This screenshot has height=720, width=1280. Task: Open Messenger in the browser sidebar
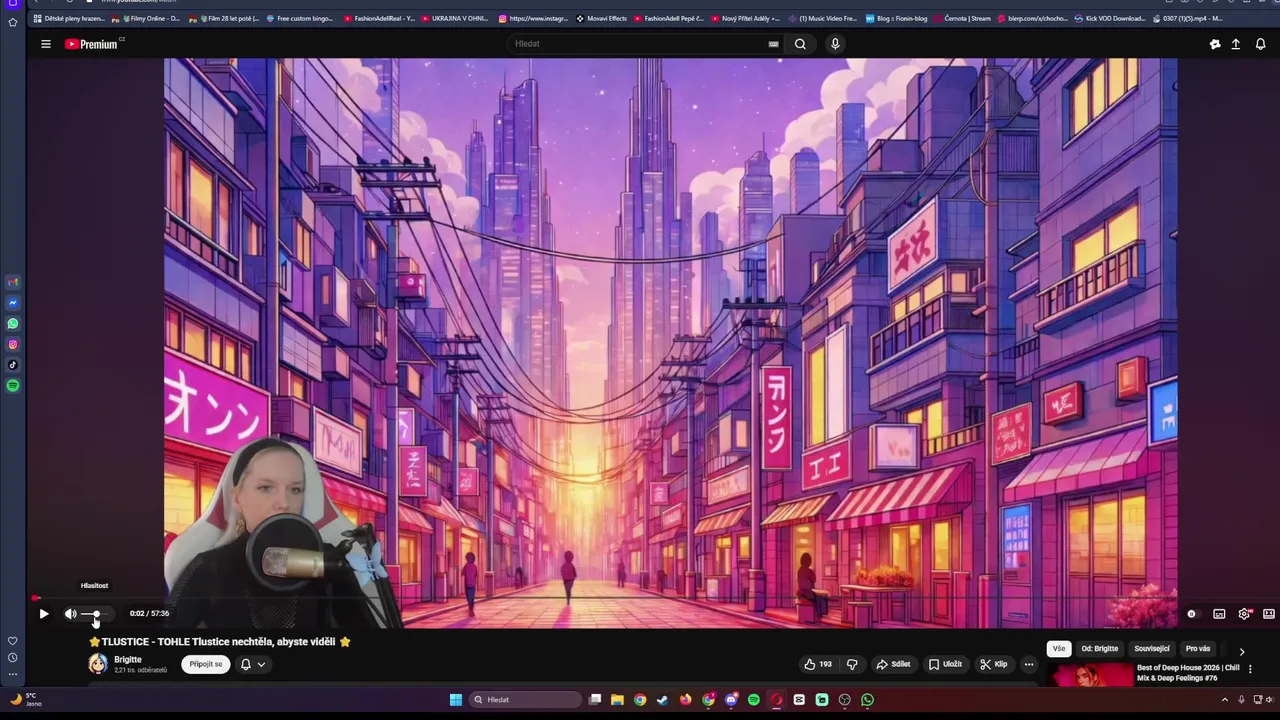(x=13, y=303)
